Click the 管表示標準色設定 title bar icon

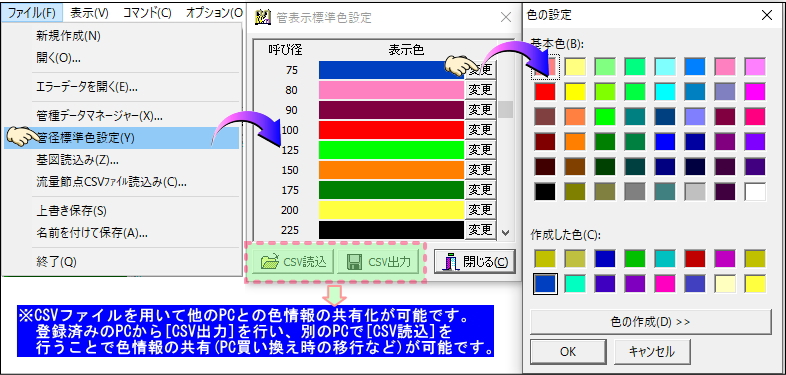[264, 17]
